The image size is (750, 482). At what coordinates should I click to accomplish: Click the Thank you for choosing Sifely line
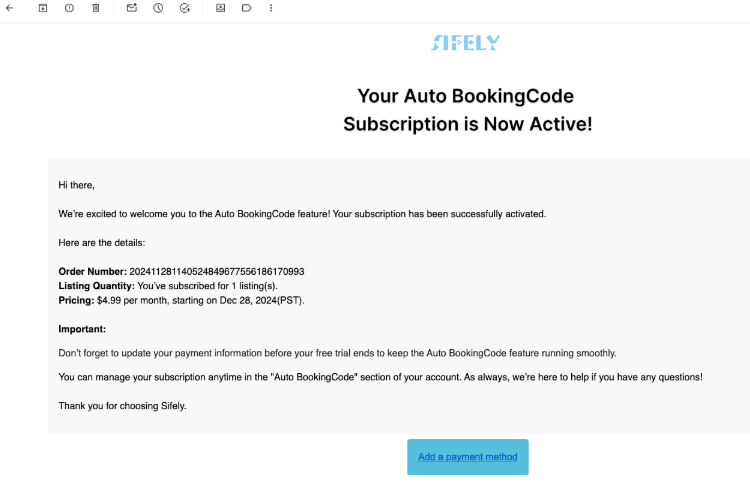pos(122,406)
